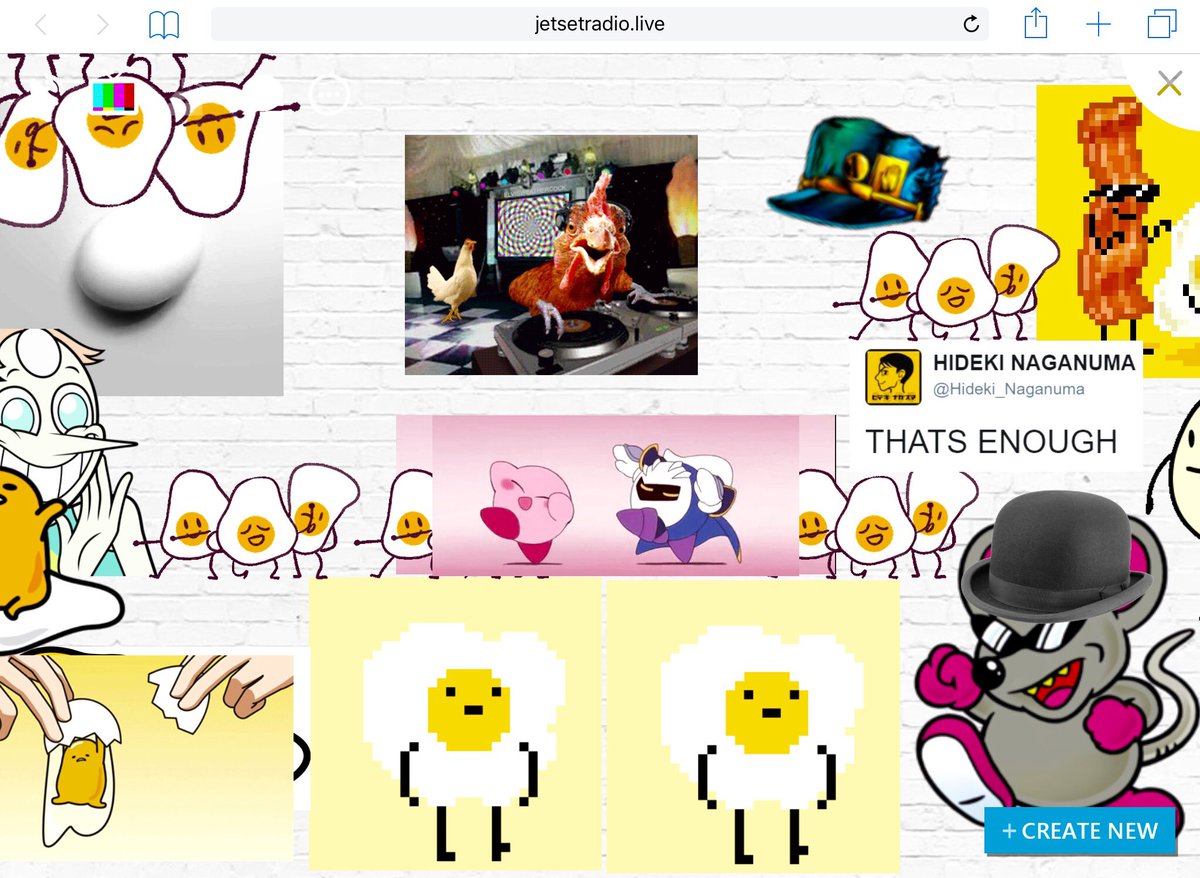Click the THATS ENOUGH tweet text

click(x=990, y=441)
